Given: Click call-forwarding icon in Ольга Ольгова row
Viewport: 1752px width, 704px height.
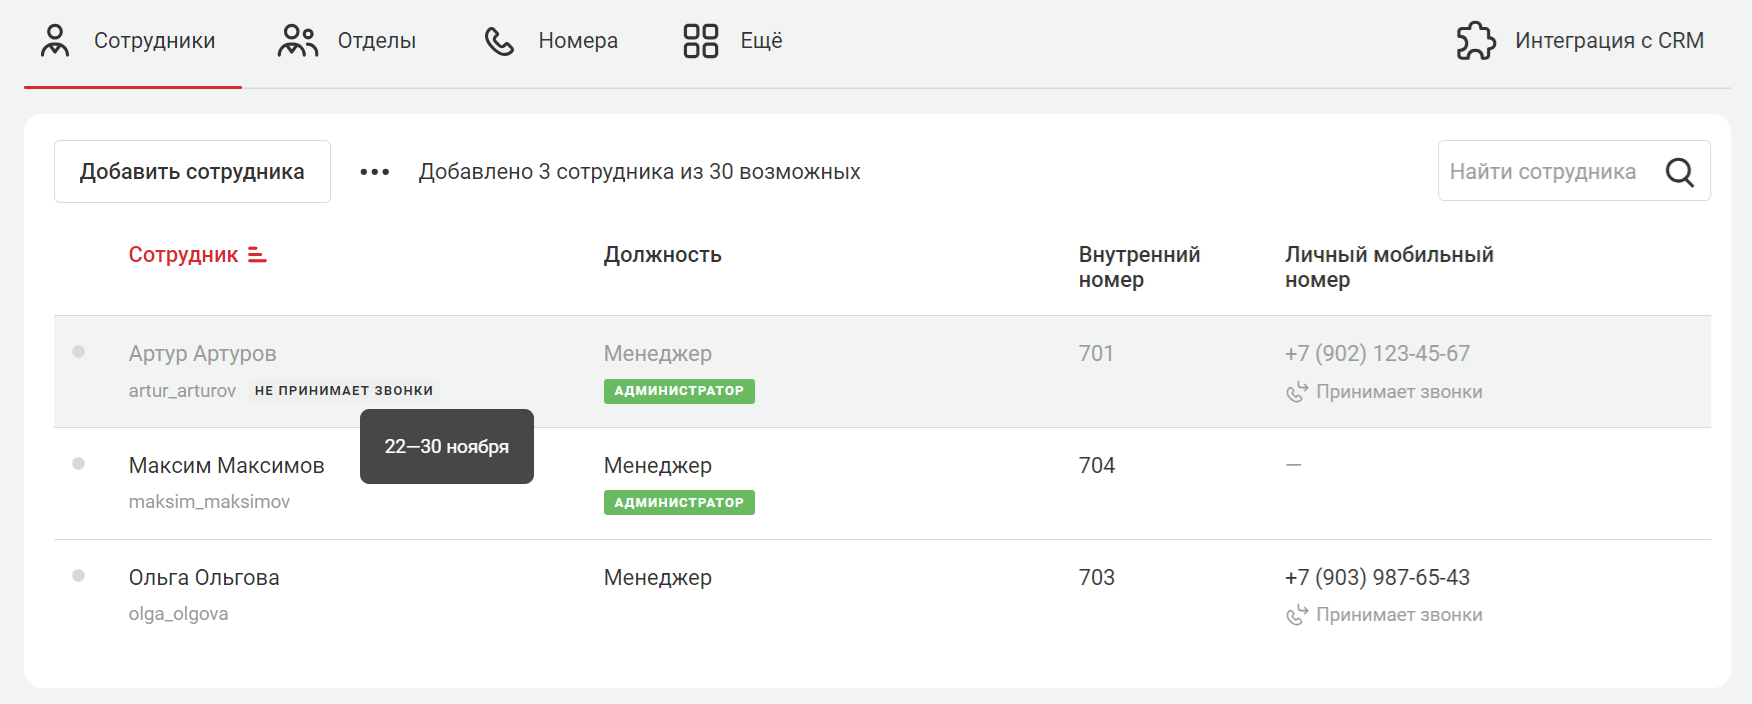Looking at the screenshot, I should [x=1297, y=615].
